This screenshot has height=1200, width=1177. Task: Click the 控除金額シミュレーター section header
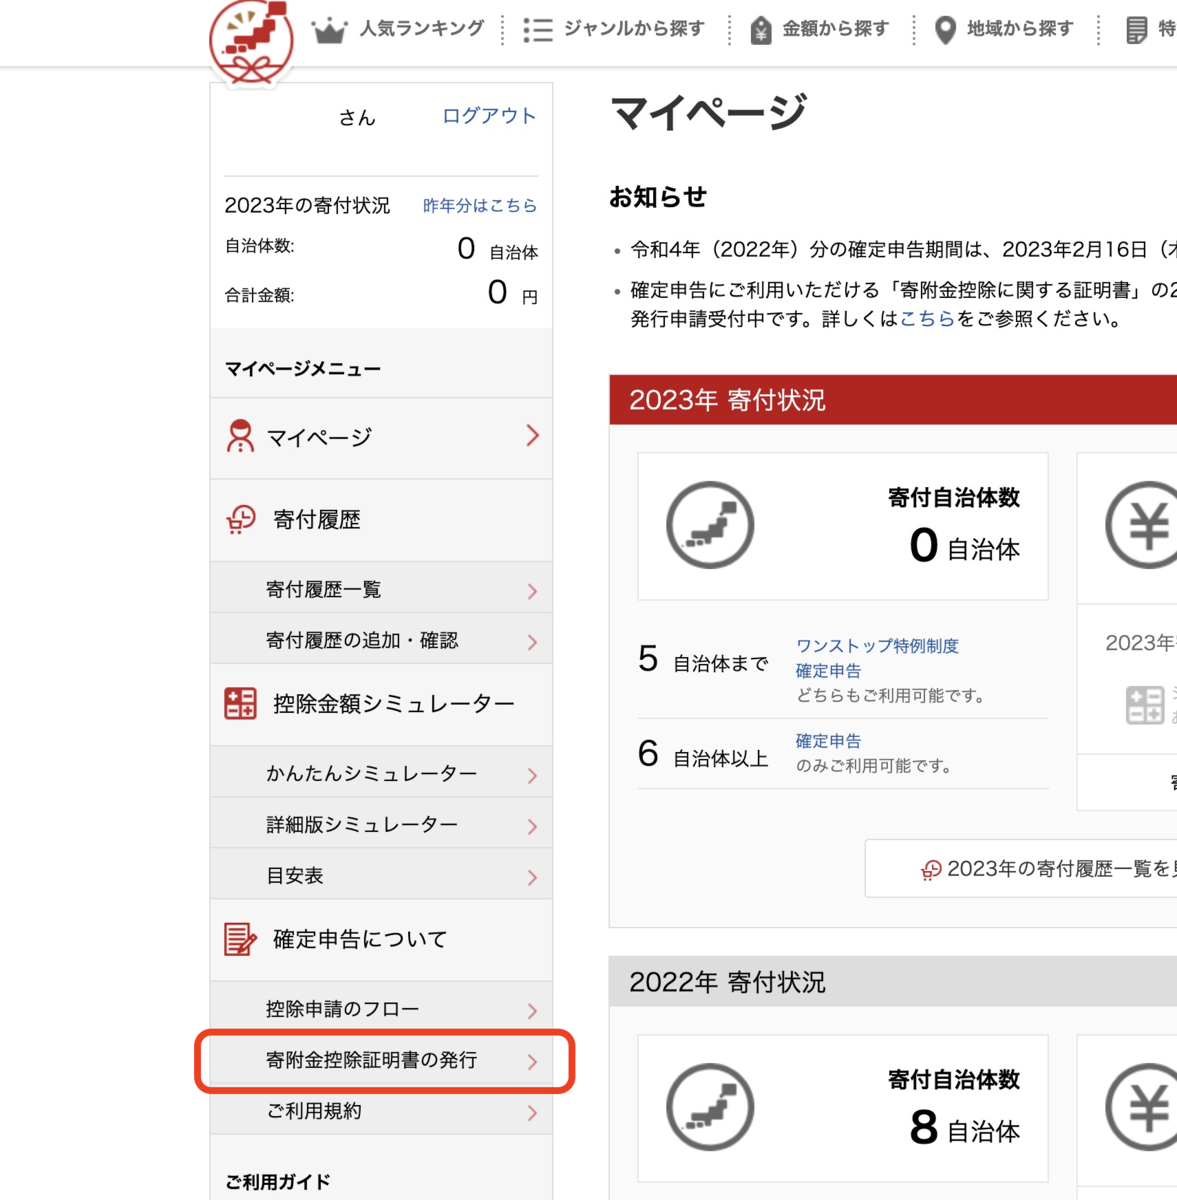pyautogui.click(x=381, y=704)
